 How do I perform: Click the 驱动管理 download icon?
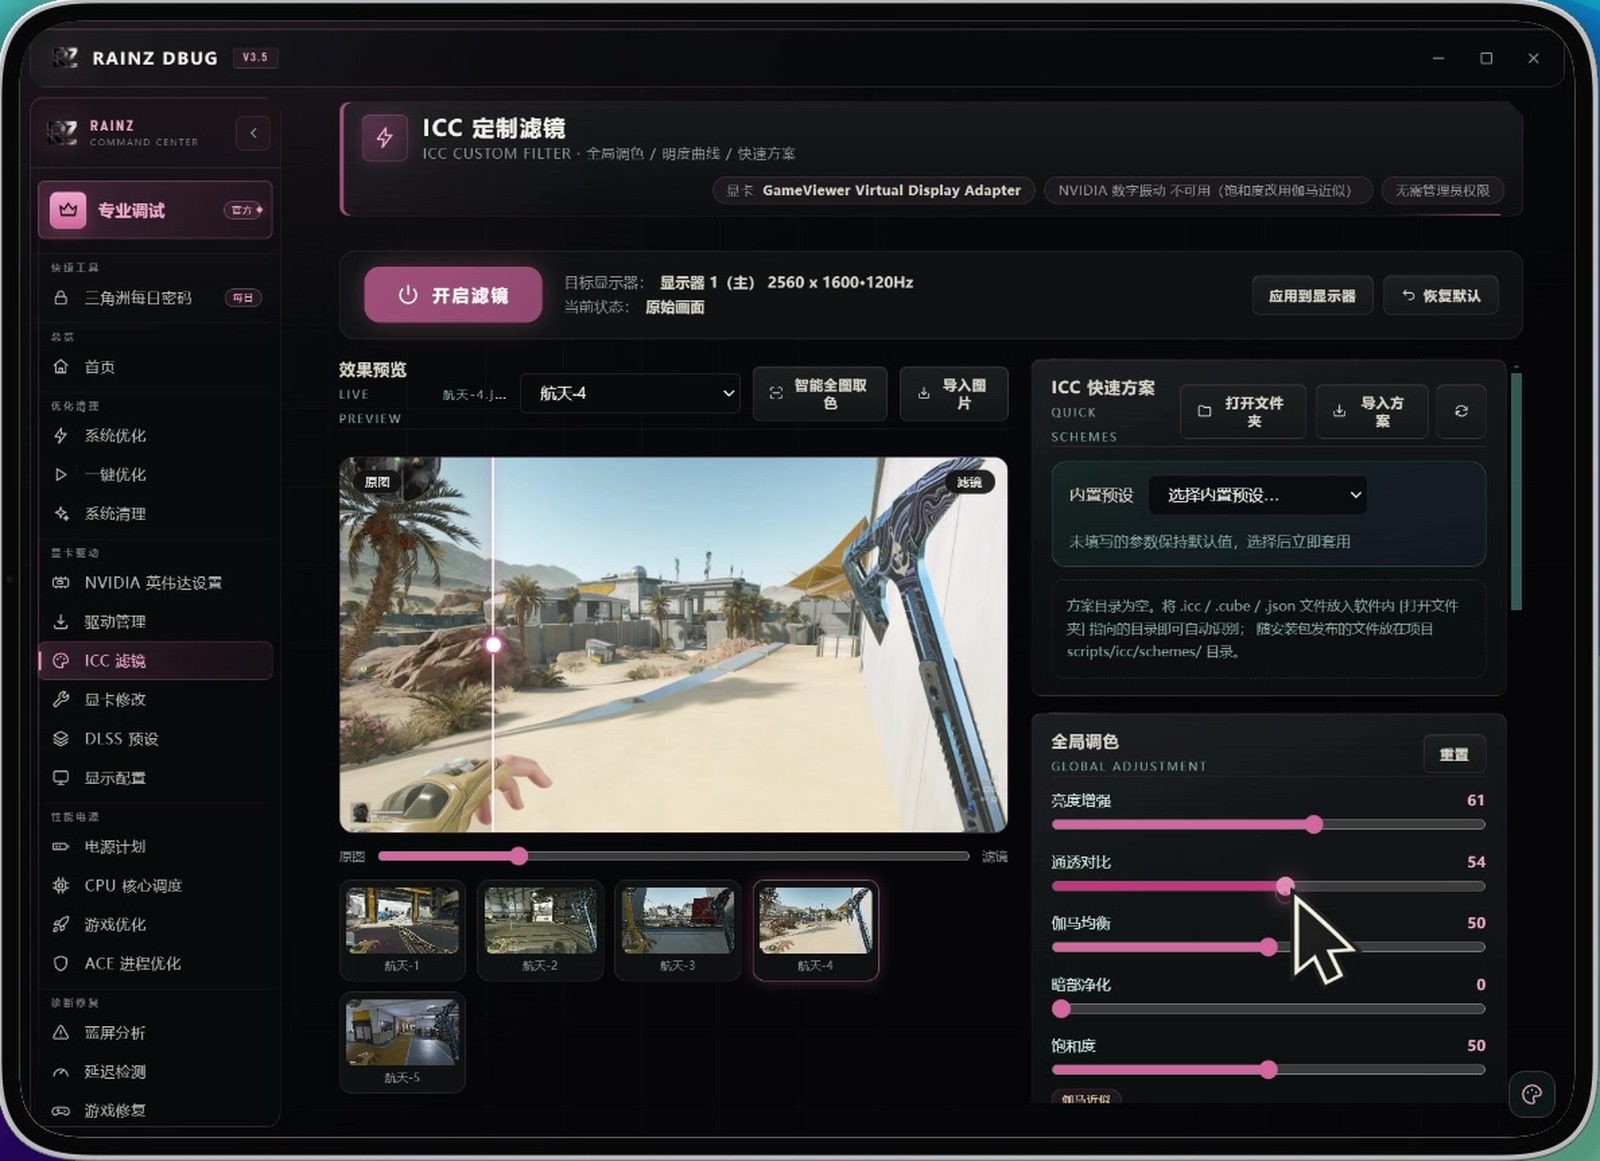pyautogui.click(x=61, y=622)
